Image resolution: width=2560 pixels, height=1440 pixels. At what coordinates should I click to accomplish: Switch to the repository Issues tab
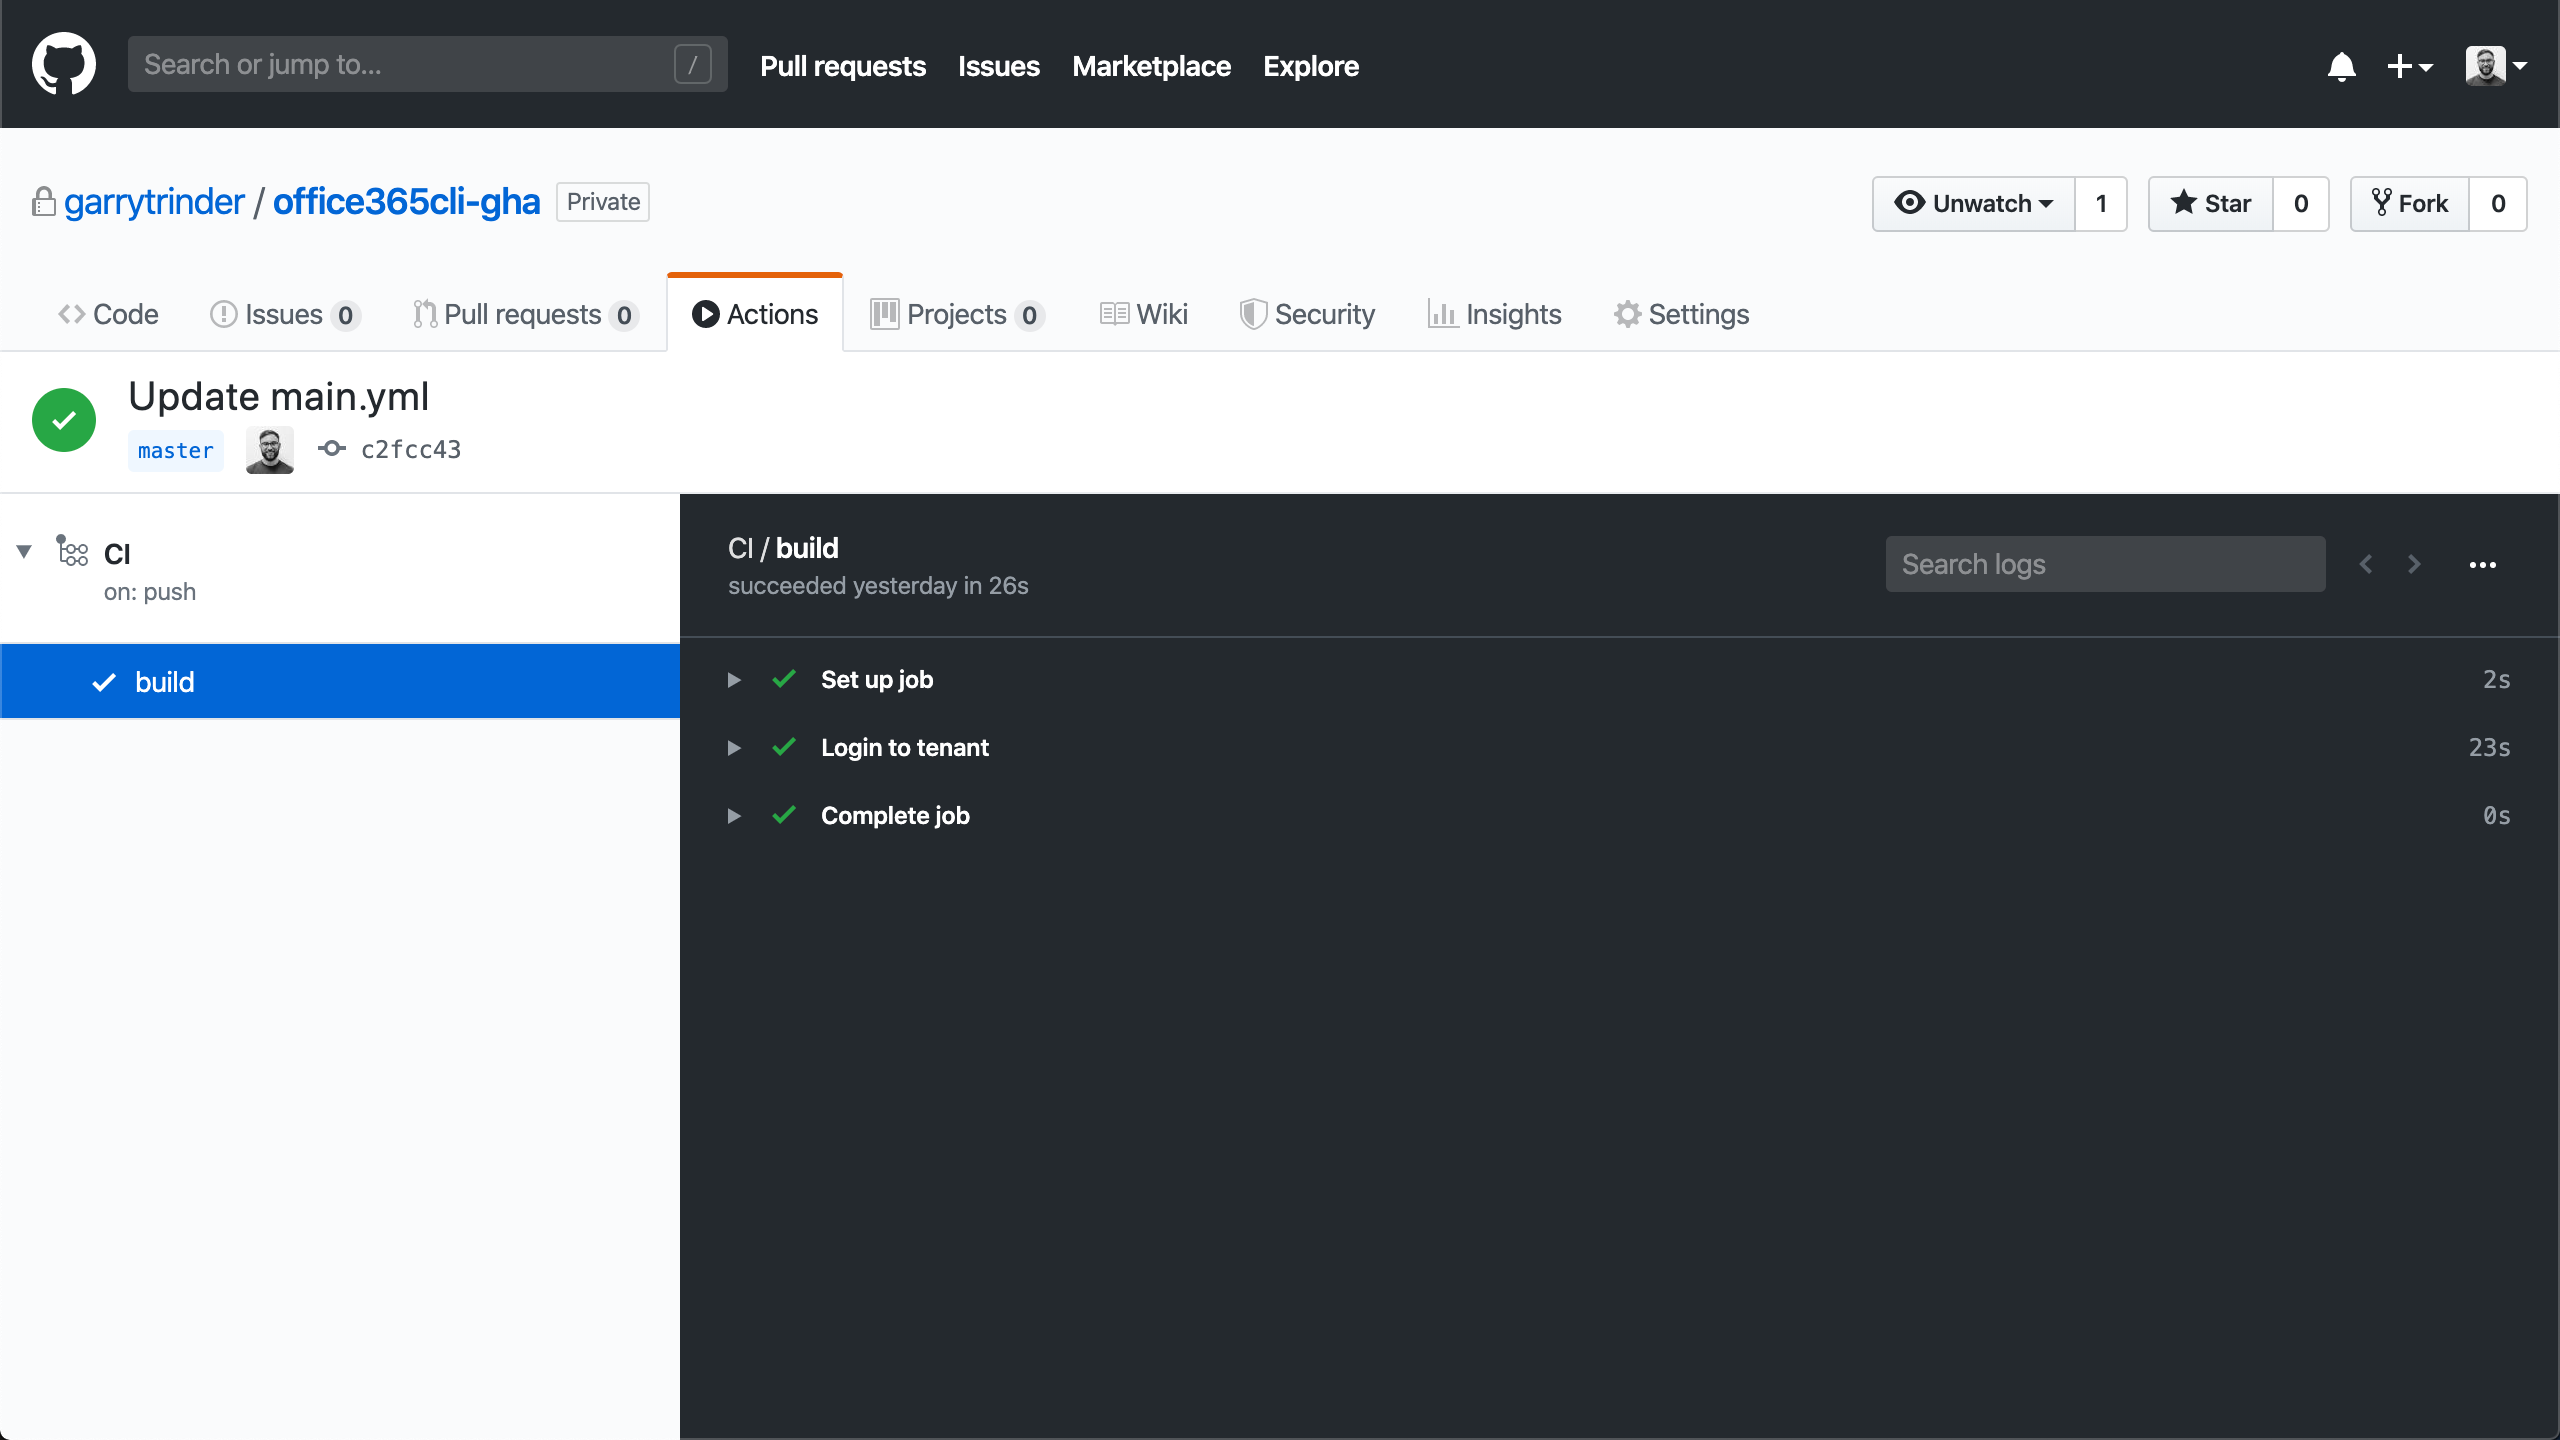[x=284, y=314]
